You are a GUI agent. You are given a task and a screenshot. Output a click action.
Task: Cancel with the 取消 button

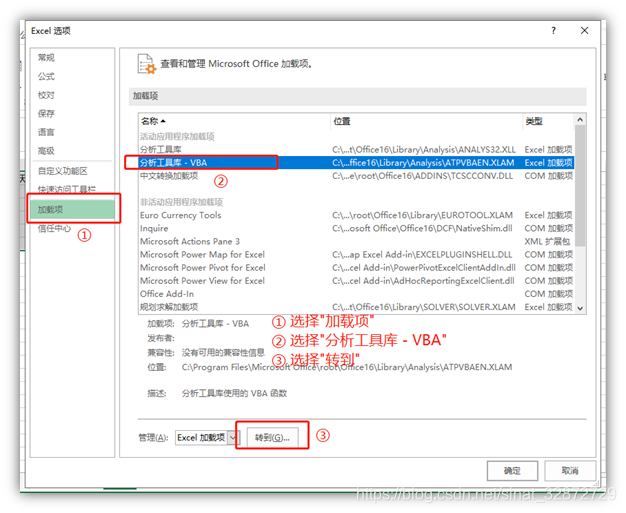570,471
